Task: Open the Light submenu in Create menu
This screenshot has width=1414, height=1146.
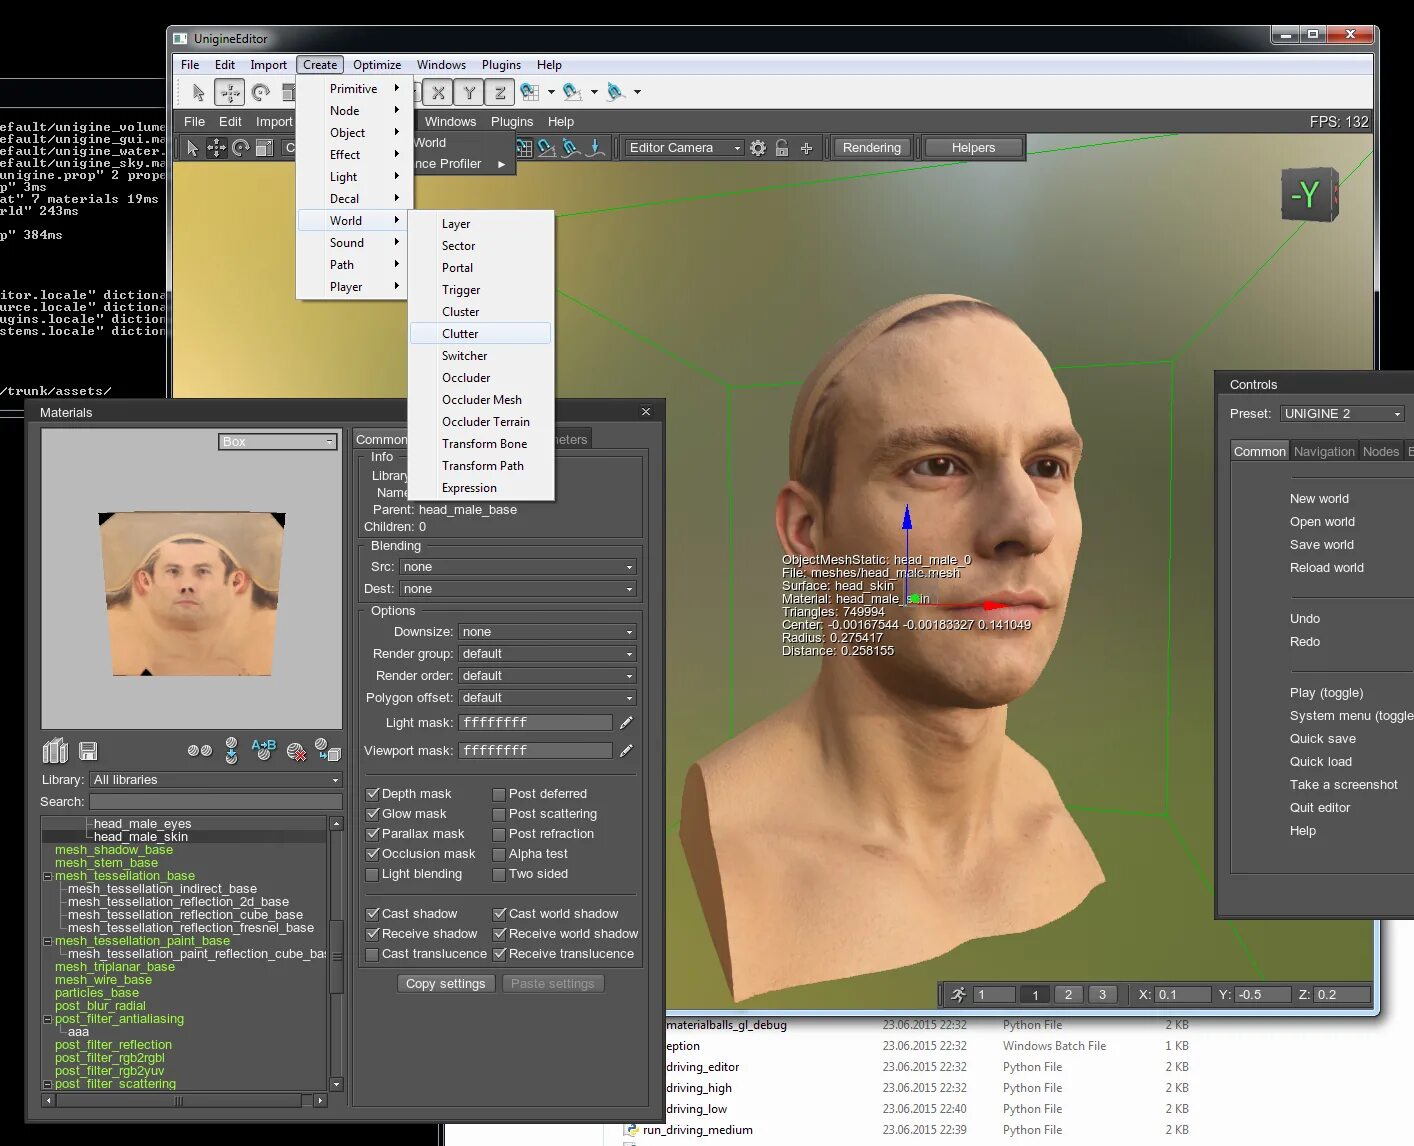Action: 354,177
